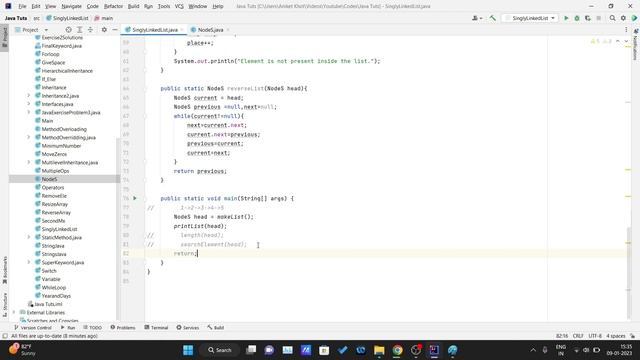The height and width of the screenshot is (360, 640).
Task: Run with Coverage icon in toolbar
Action: (588, 18)
